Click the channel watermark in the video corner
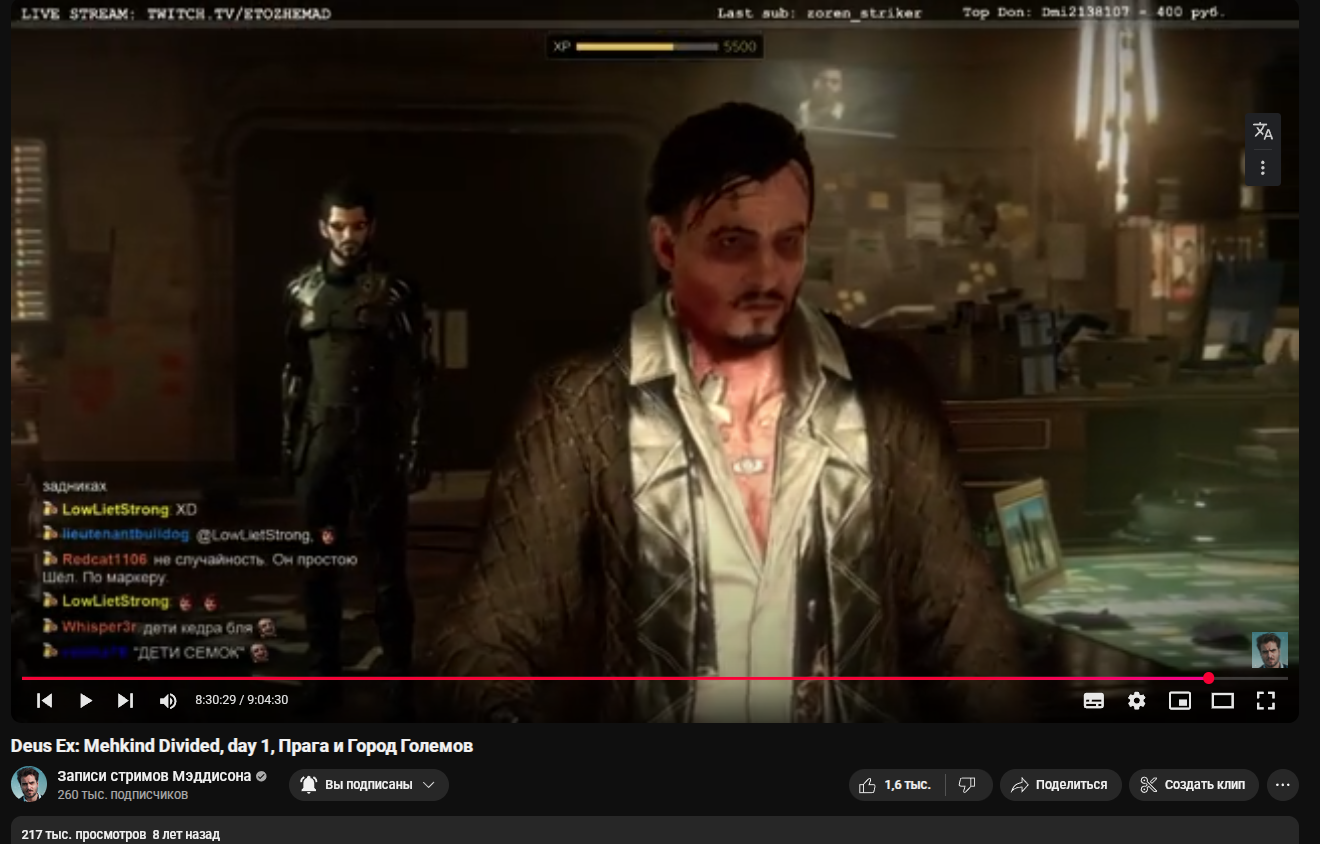The height and width of the screenshot is (844, 1320). (1270, 650)
